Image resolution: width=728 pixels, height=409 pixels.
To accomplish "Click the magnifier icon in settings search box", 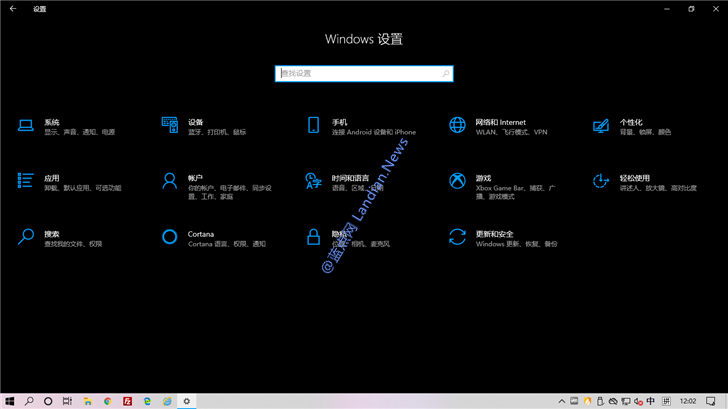I will point(445,73).
